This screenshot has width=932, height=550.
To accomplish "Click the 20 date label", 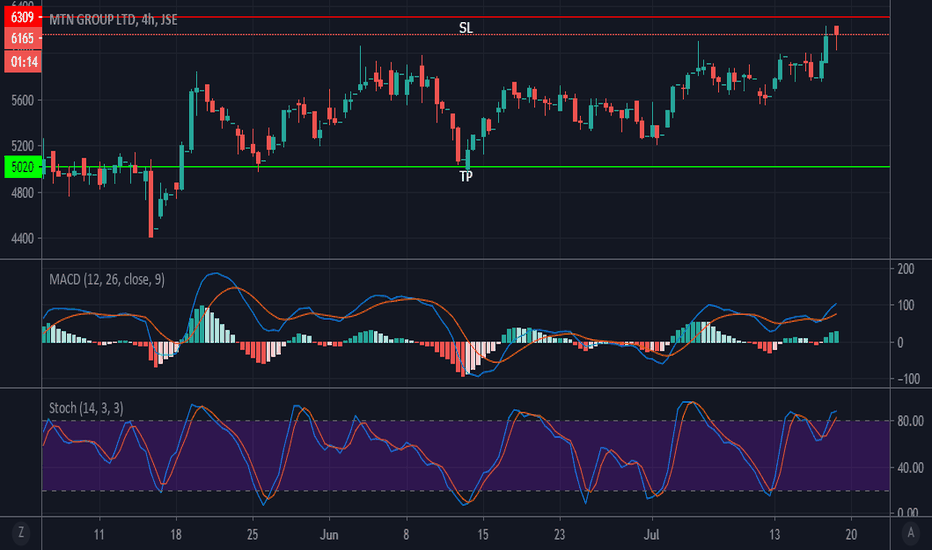I will [851, 535].
